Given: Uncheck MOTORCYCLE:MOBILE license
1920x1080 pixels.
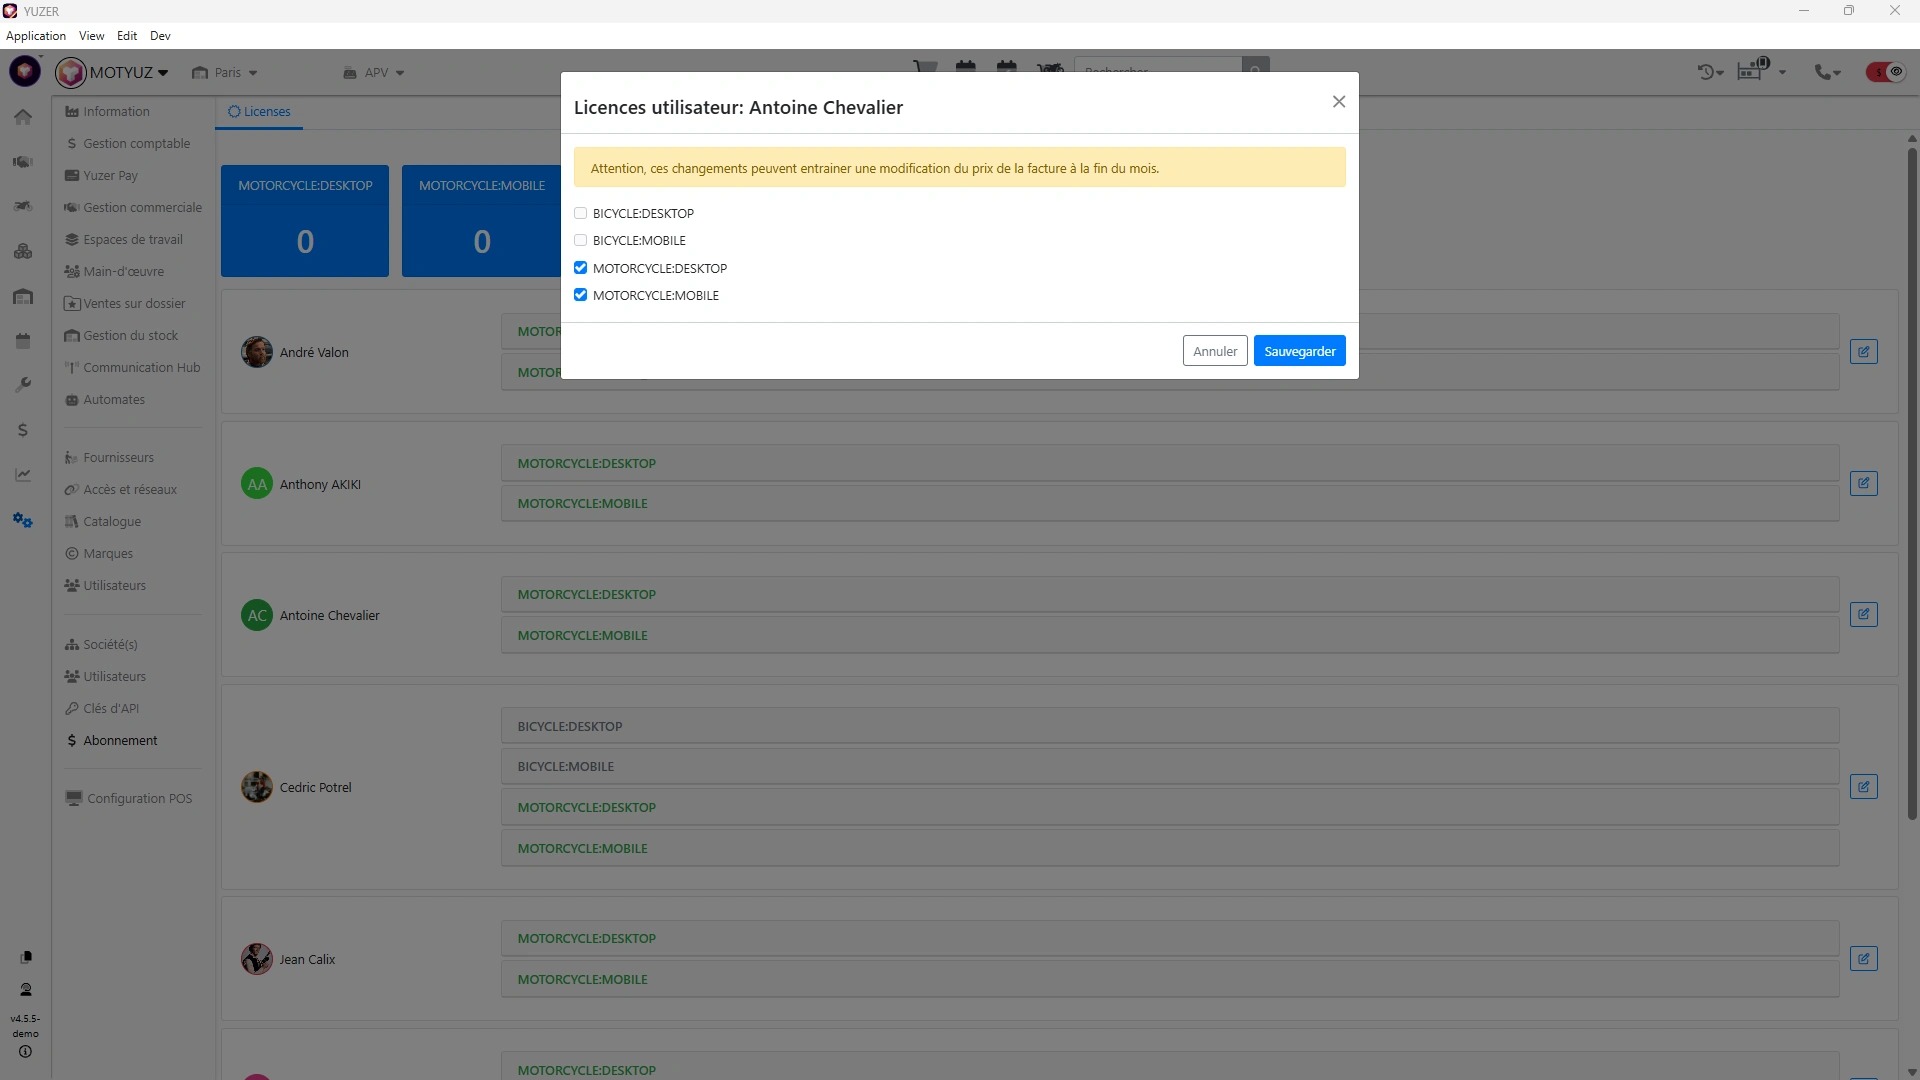Looking at the screenshot, I should [580, 295].
